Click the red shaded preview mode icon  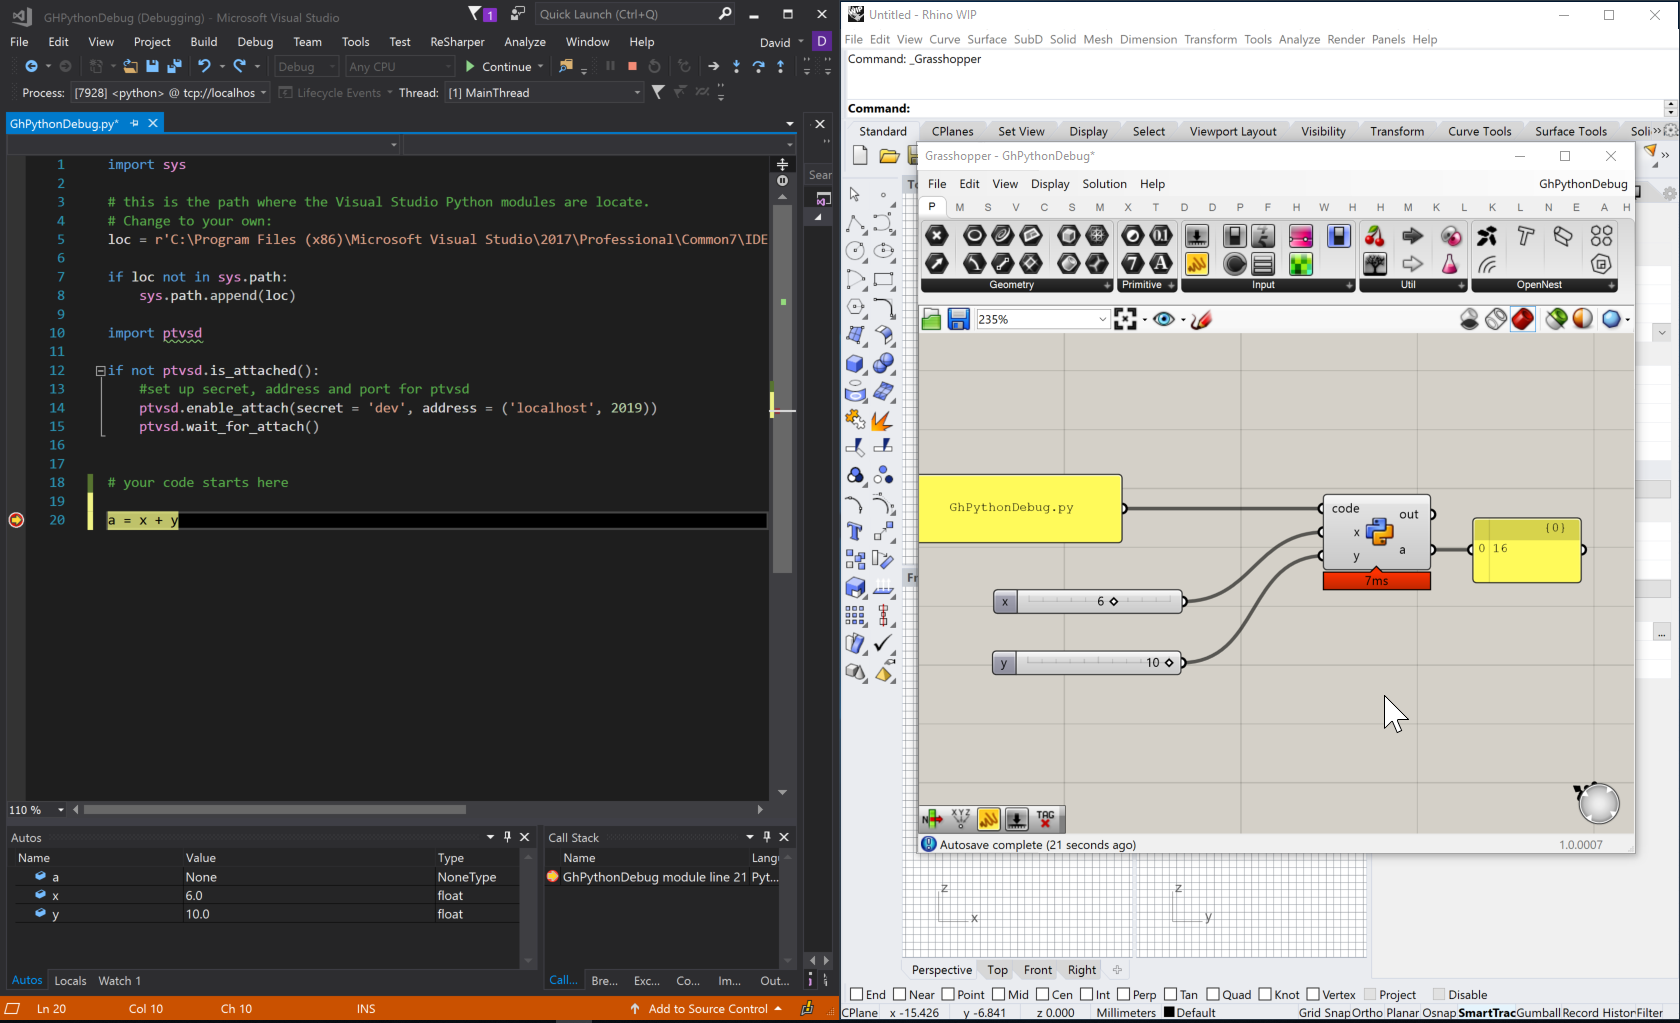pyautogui.click(x=1522, y=319)
